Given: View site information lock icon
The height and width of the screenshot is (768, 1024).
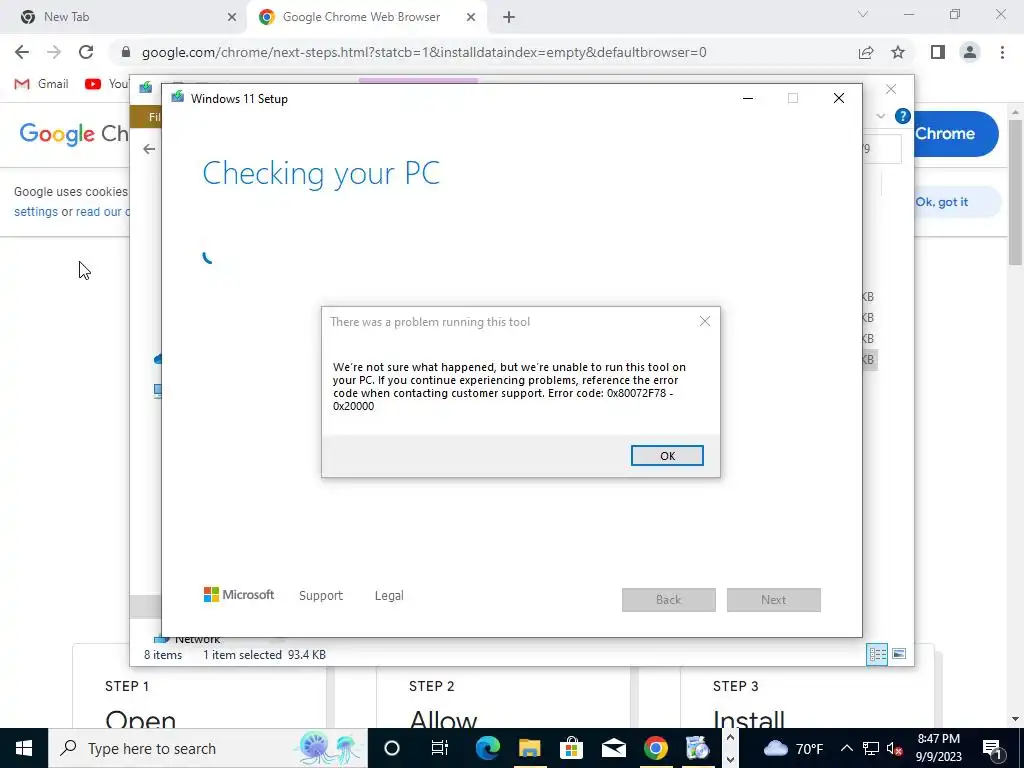Looking at the screenshot, I should tap(126, 52).
